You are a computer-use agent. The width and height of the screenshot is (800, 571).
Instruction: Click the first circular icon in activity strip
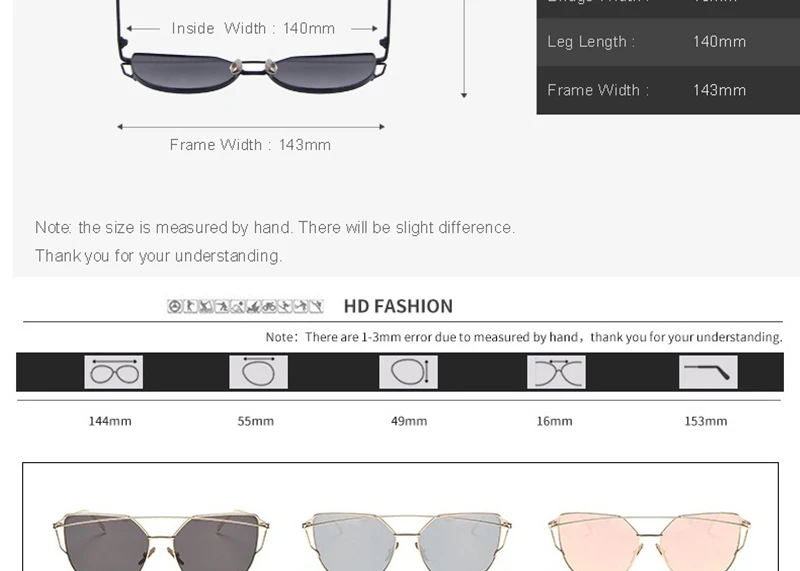[x=174, y=306]
